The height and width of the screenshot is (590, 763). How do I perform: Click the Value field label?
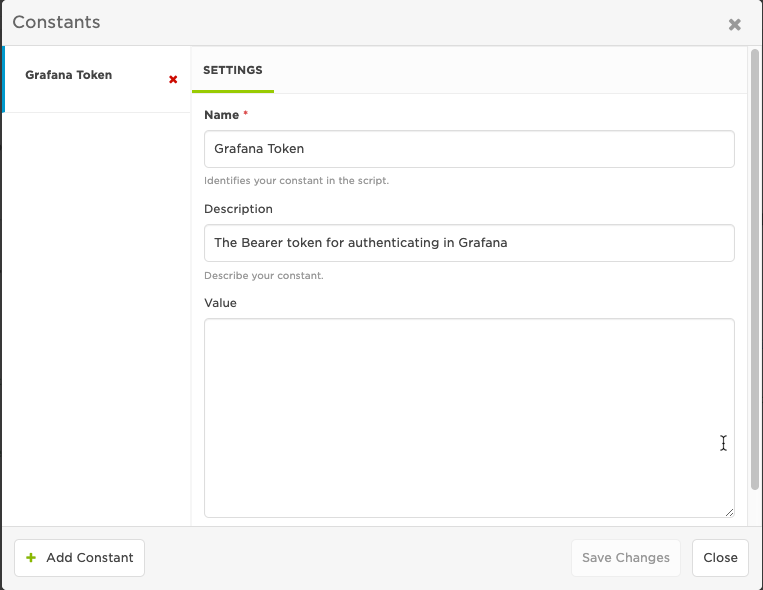220,302
